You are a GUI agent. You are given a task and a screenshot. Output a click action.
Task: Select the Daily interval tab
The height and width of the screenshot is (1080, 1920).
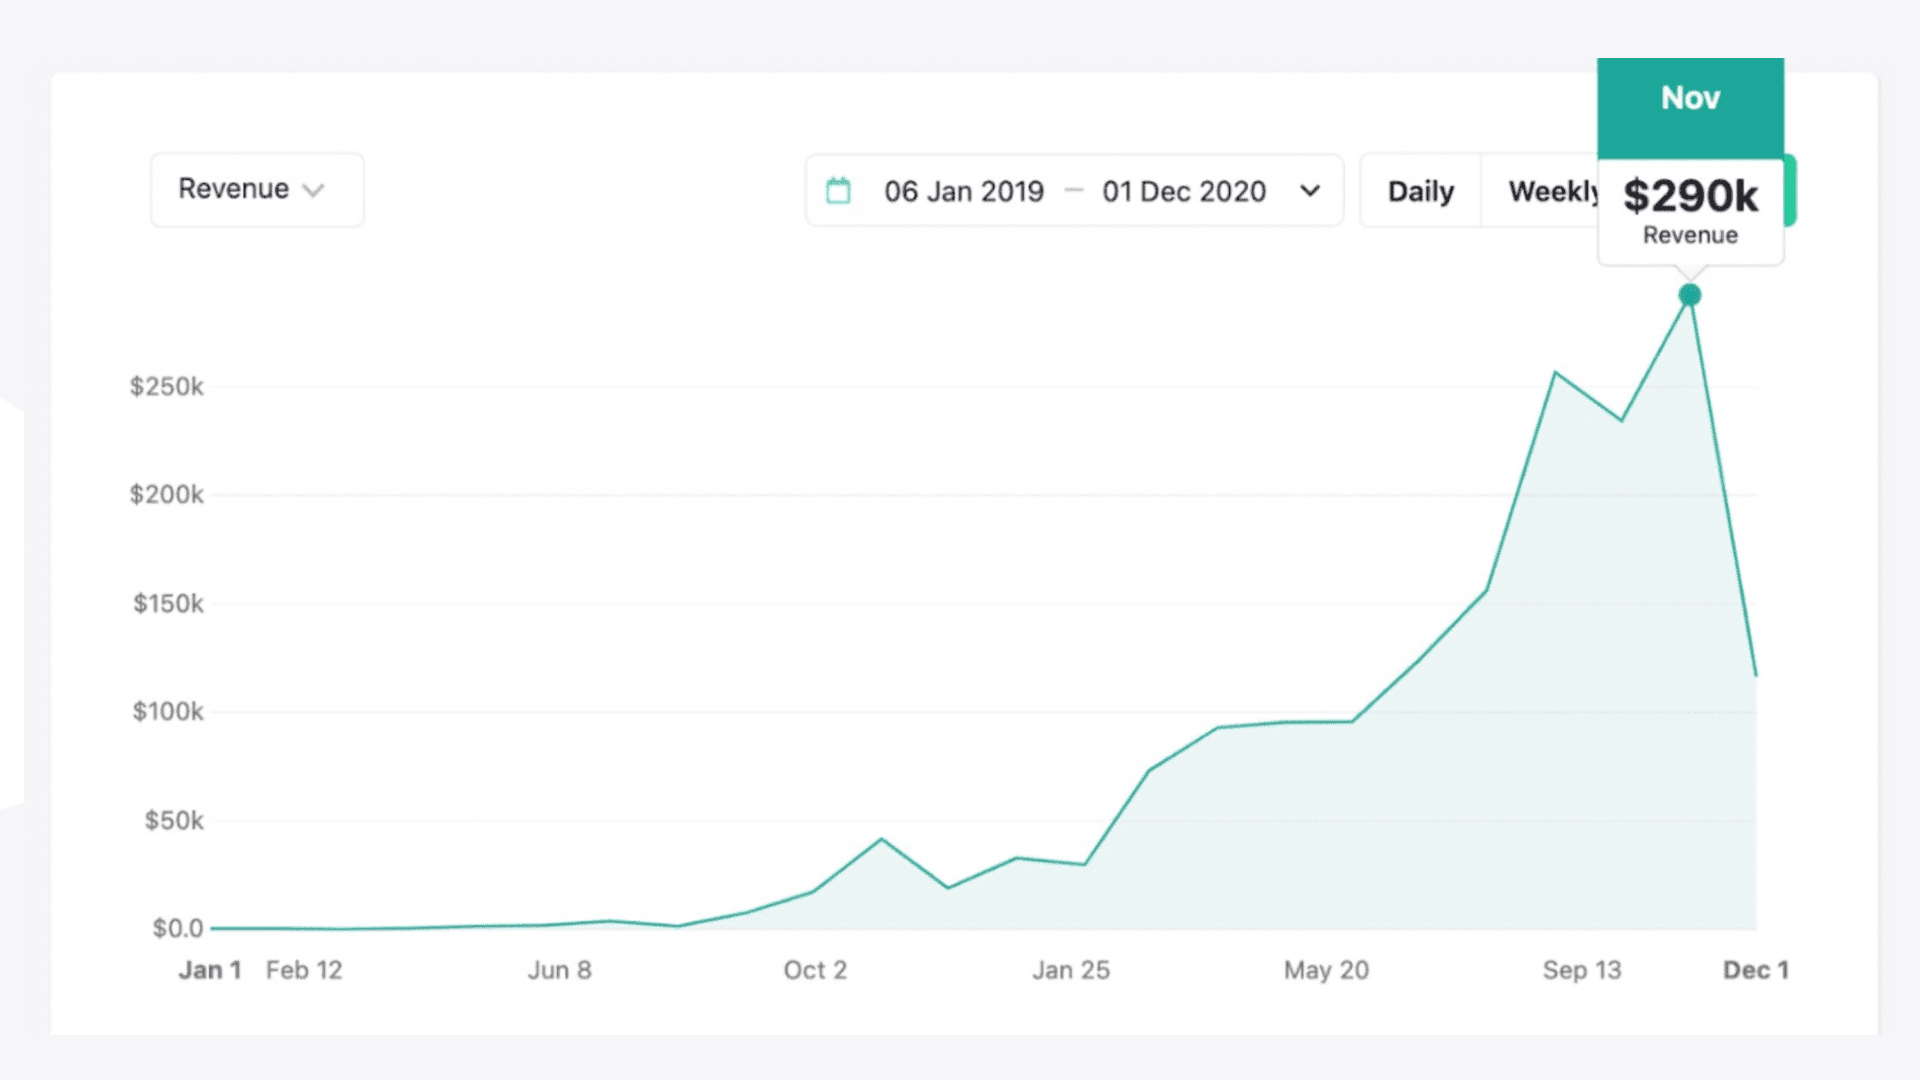pyautogui.click(x=1420, y=191)
